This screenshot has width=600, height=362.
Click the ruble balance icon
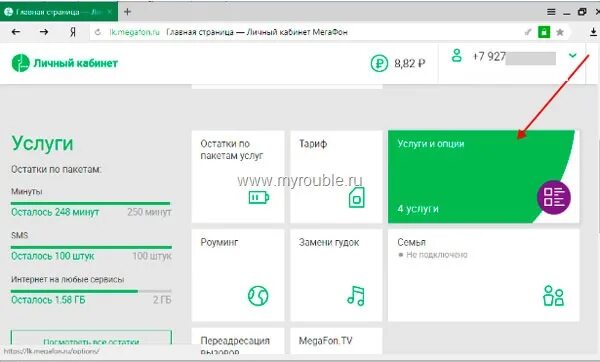pos(379,63)
